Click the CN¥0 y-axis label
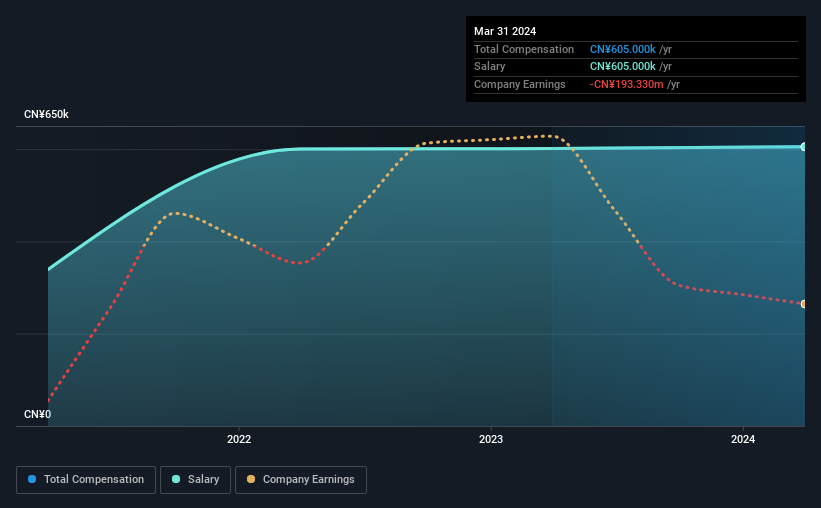 [x=38, y=414]
